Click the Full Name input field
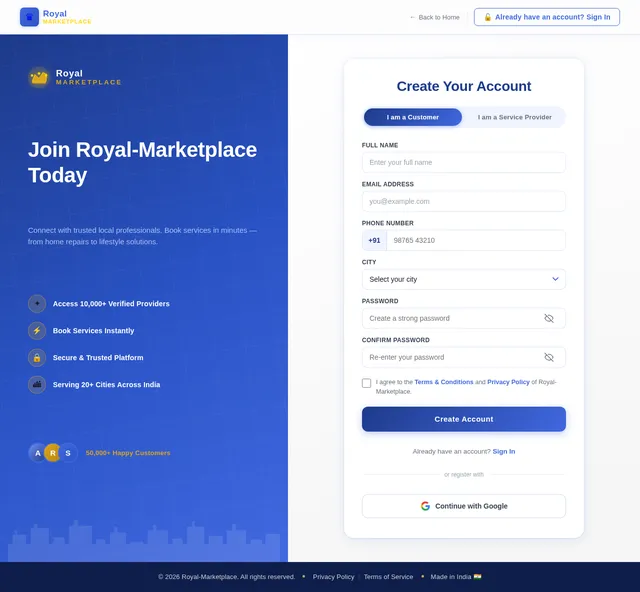Screen dimensions: 640x592 pos(463,162)
